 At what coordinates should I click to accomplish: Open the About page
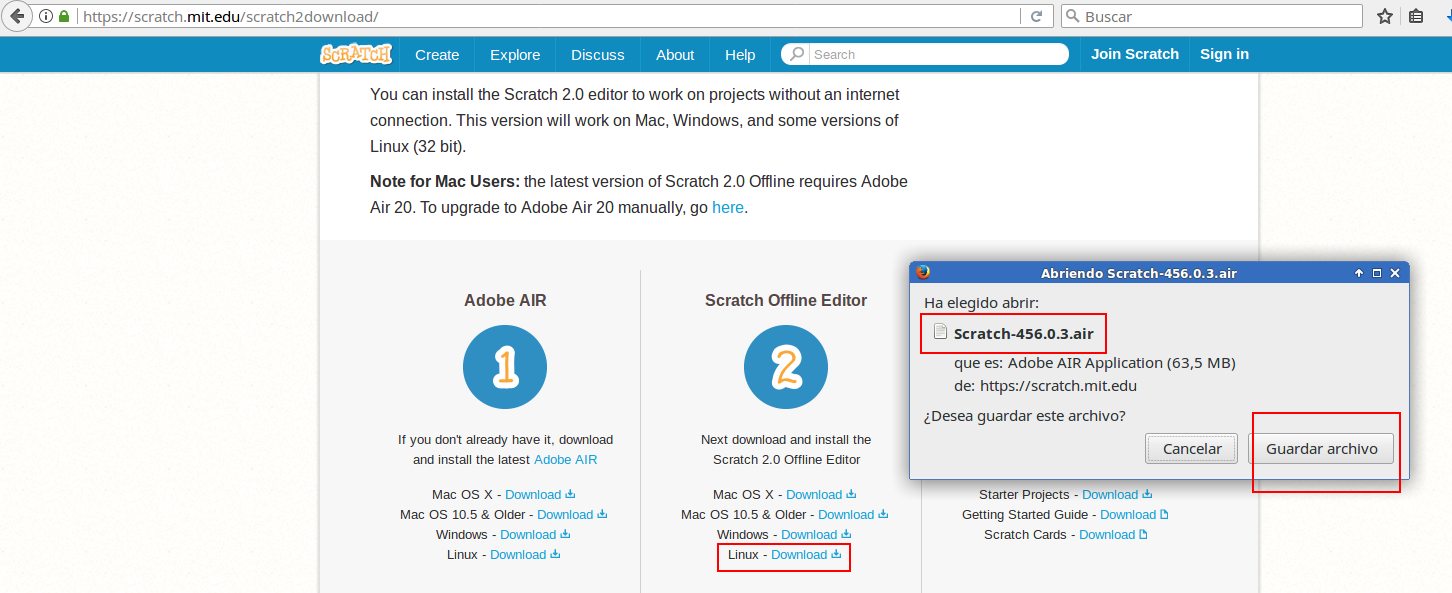click(675, 55)
